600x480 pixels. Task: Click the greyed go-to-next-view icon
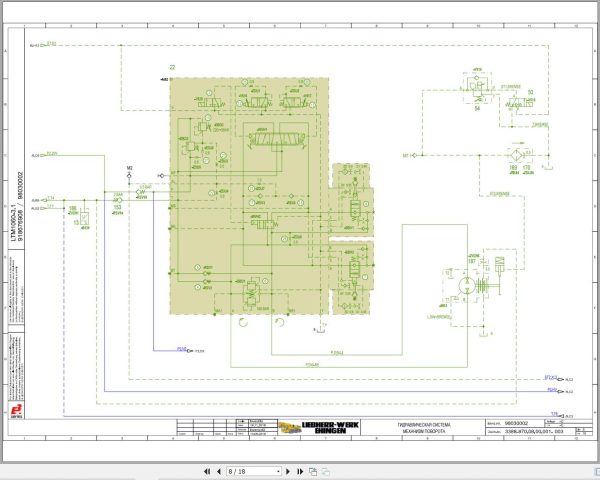[x=326, y=472]
